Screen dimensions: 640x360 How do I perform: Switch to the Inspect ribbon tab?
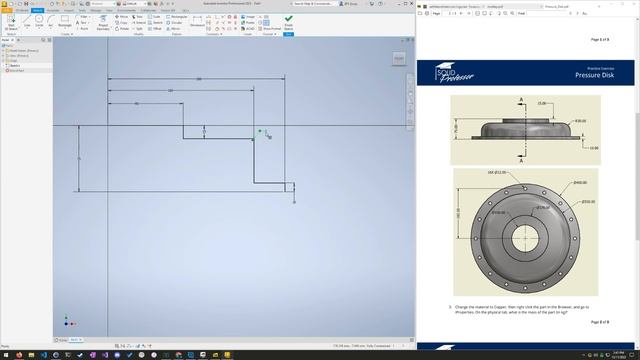[69, 10]
